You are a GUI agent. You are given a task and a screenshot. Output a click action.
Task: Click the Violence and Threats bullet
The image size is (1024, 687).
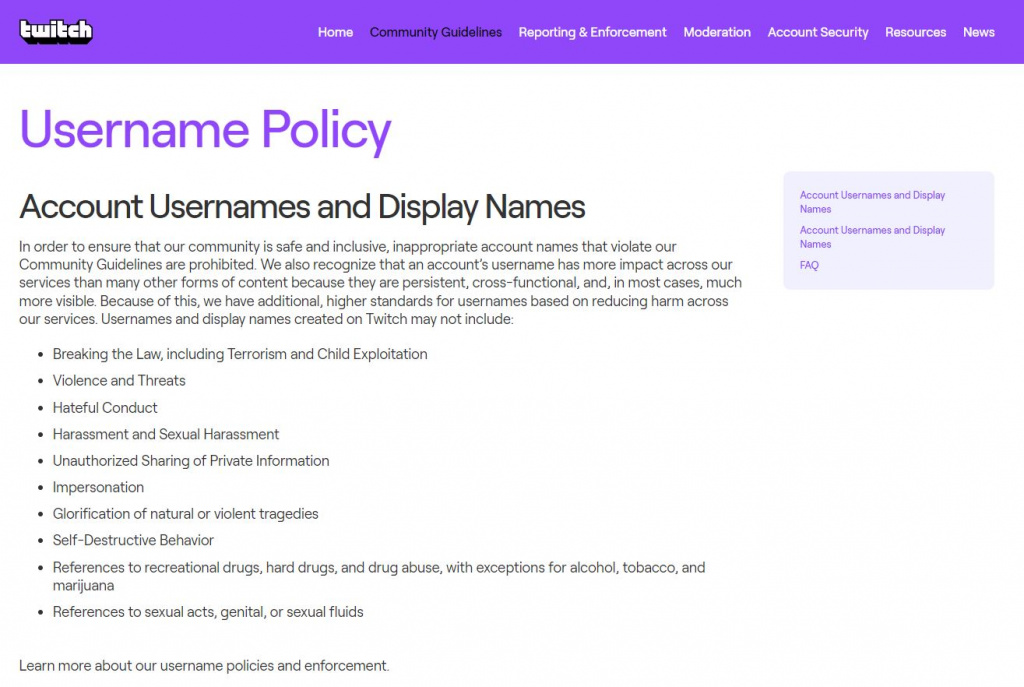pyautogui.click(x=119, y=381)
